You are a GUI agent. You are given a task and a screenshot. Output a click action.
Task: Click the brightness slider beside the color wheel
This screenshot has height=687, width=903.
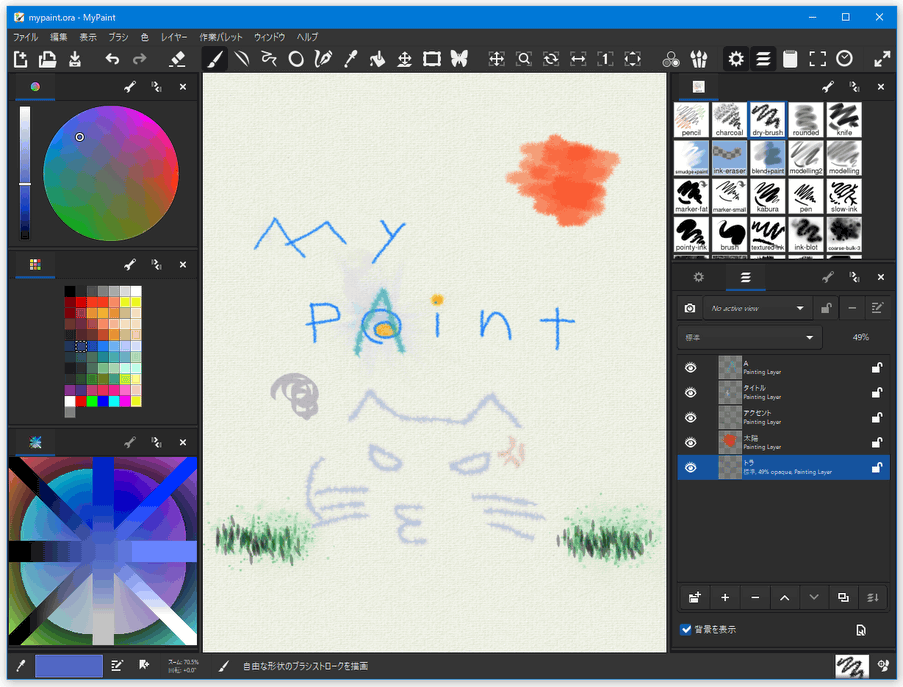(x=25, y=172)
